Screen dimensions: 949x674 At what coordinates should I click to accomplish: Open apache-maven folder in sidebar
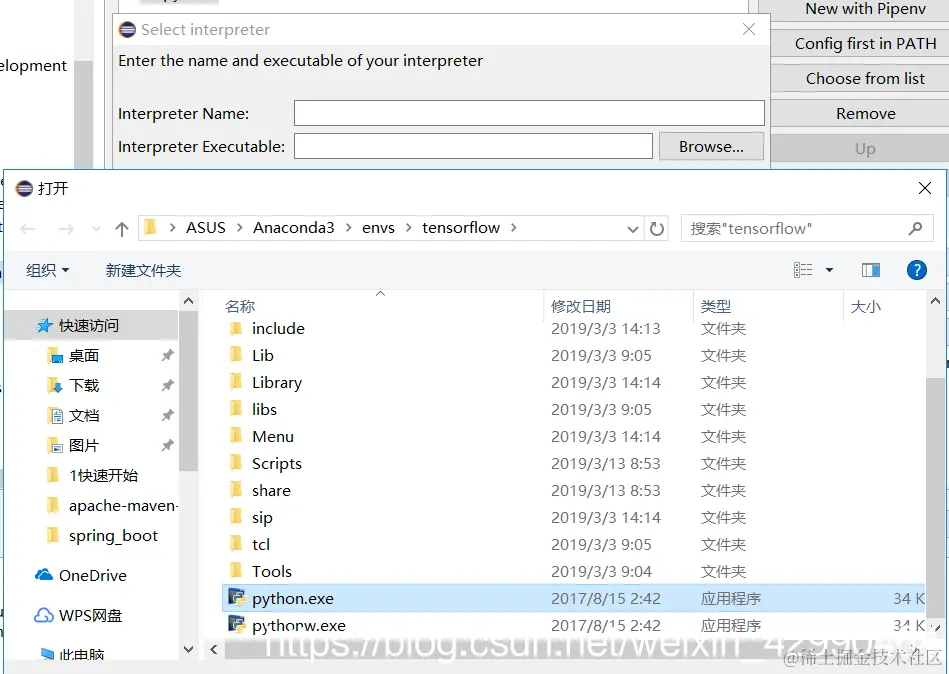(x=123, y=506)
